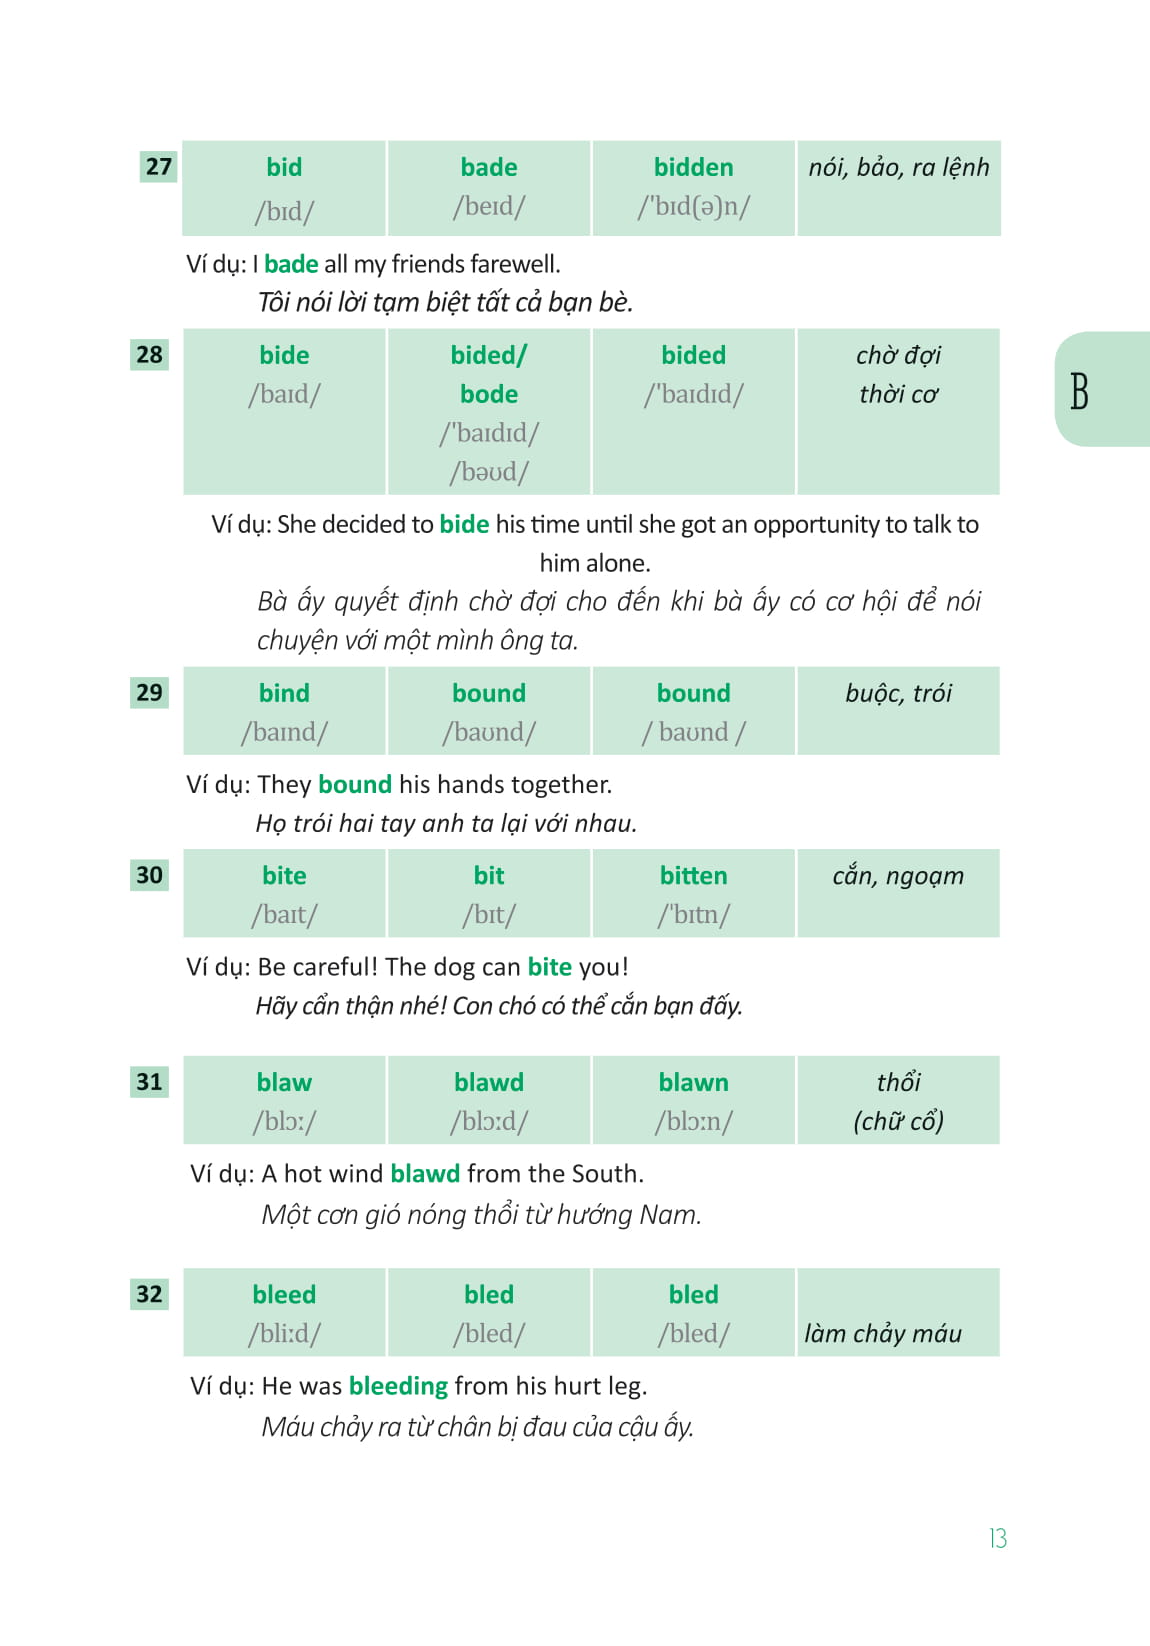The width and height of the screenshot is (1150, 1646).
Task: Click entry number 28 label
Action: 149,354
